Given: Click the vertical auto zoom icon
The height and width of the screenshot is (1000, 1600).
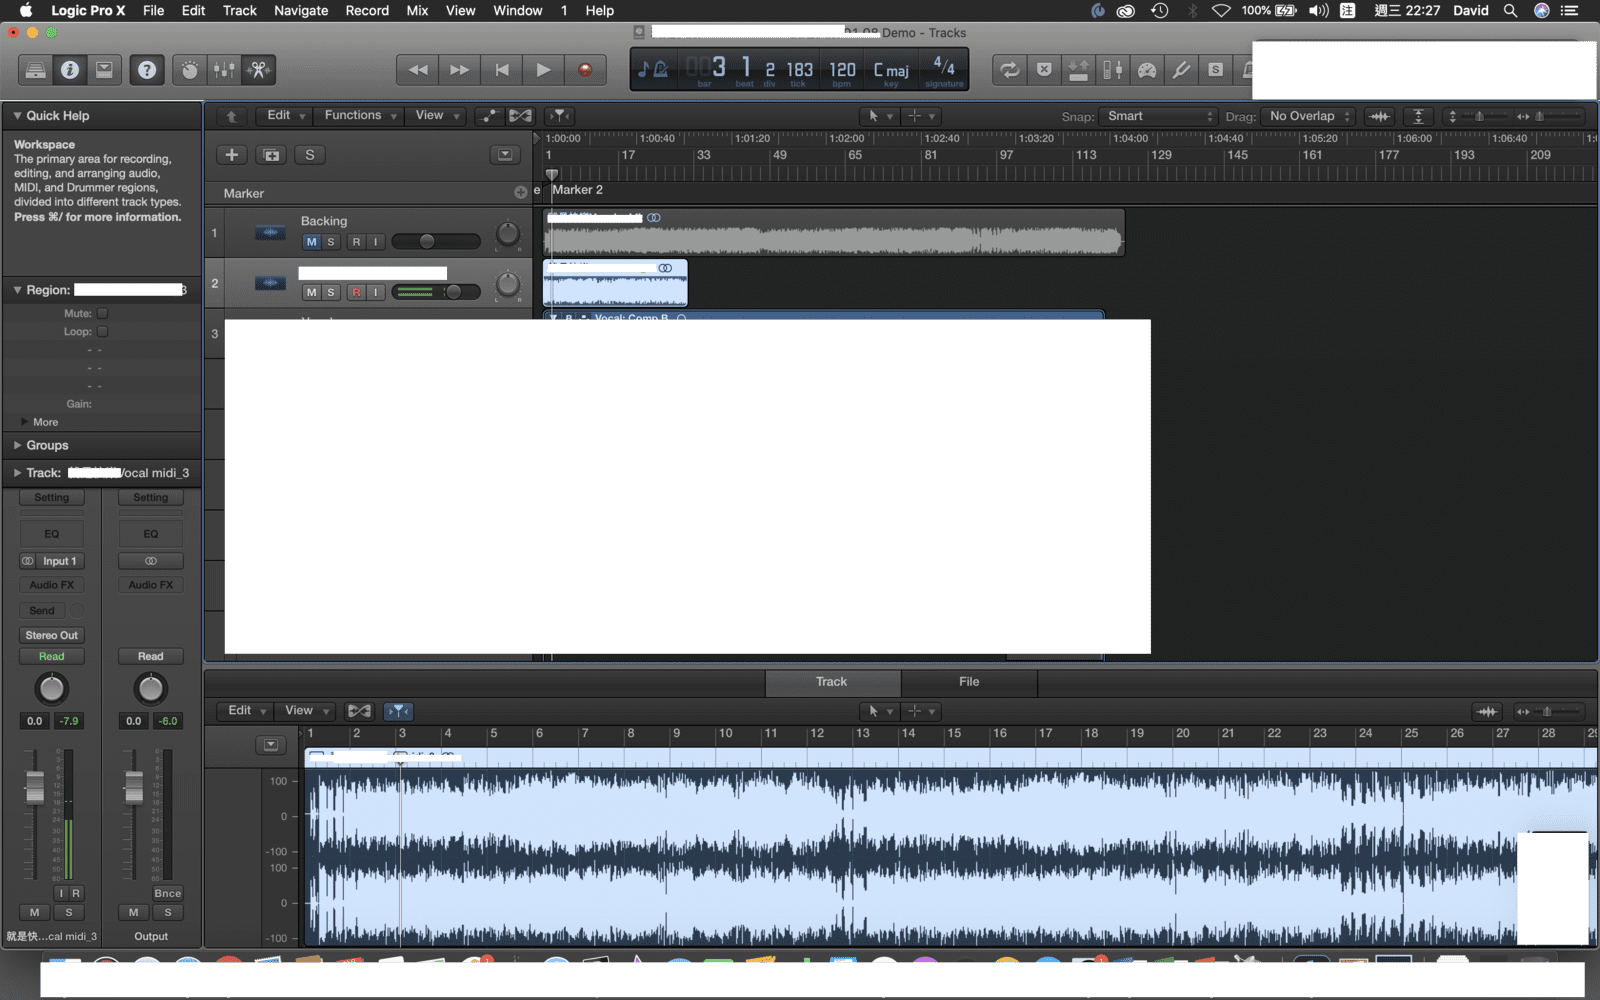Looking at the screenshot, I should [1418, 116].
